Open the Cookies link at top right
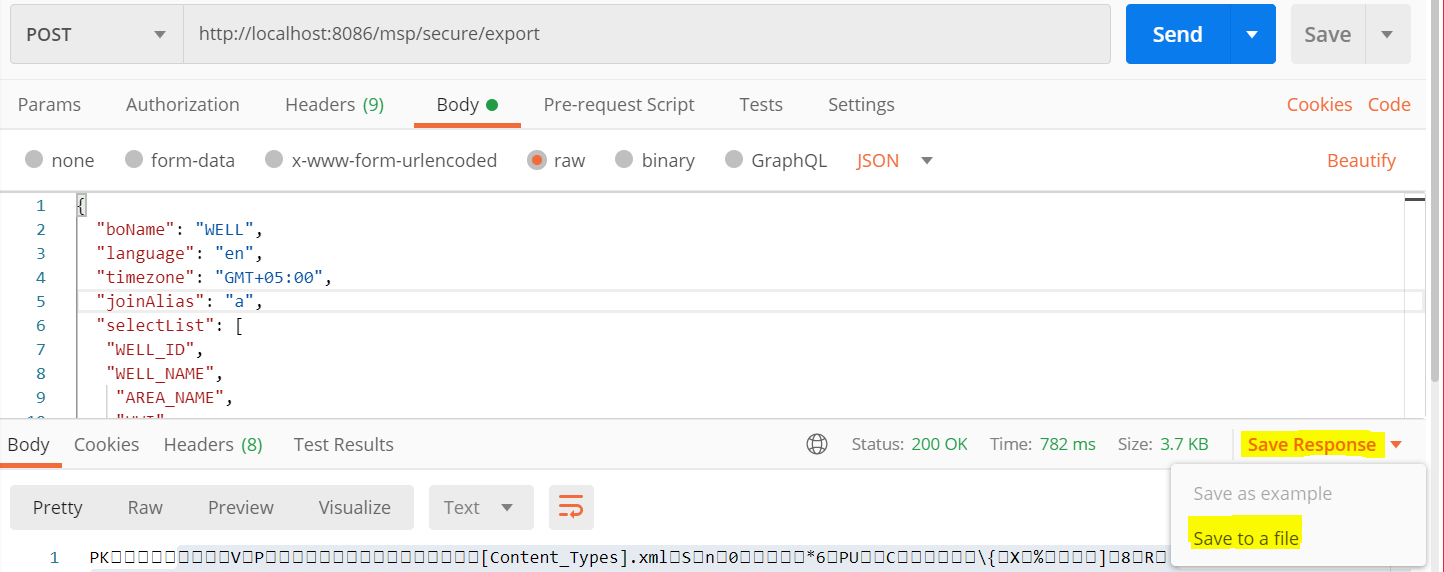Screen dimensions: 1444x572 (x=1319, y=104)
